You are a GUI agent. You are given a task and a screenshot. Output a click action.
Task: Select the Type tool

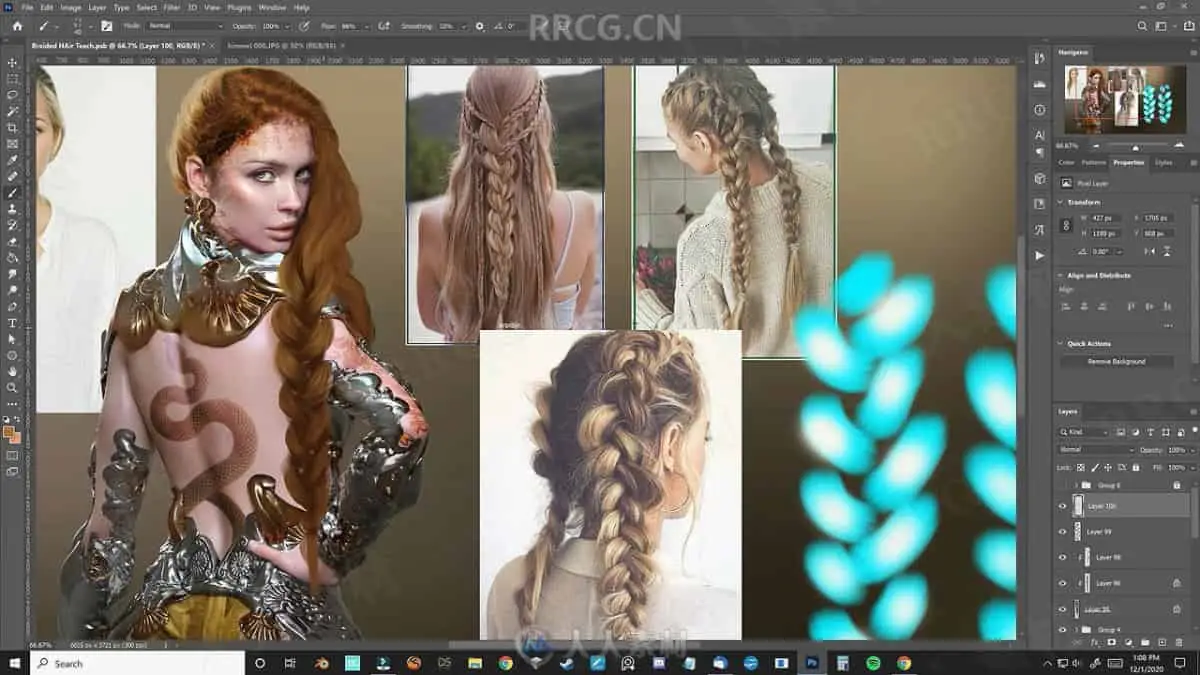(13, 323)
